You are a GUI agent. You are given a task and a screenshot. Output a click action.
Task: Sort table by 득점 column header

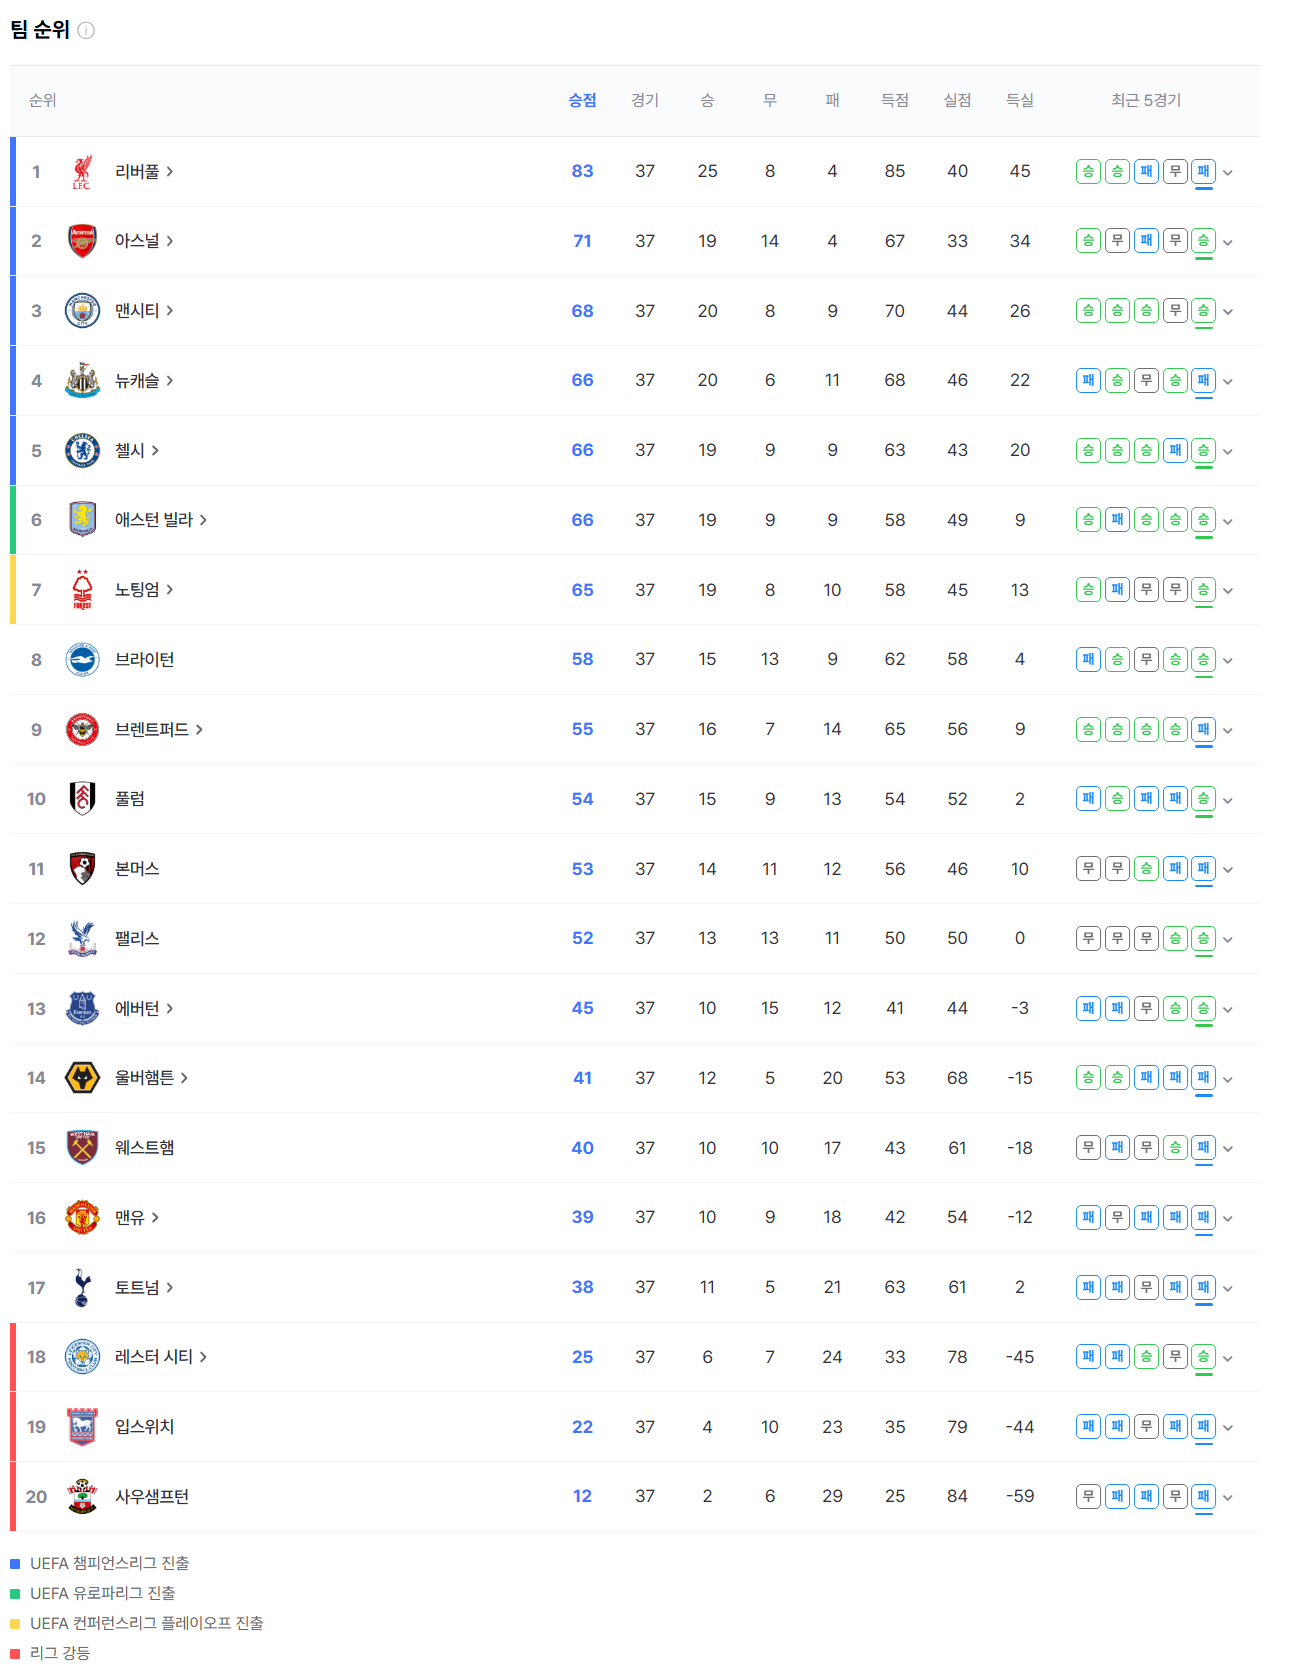point(895,100)
